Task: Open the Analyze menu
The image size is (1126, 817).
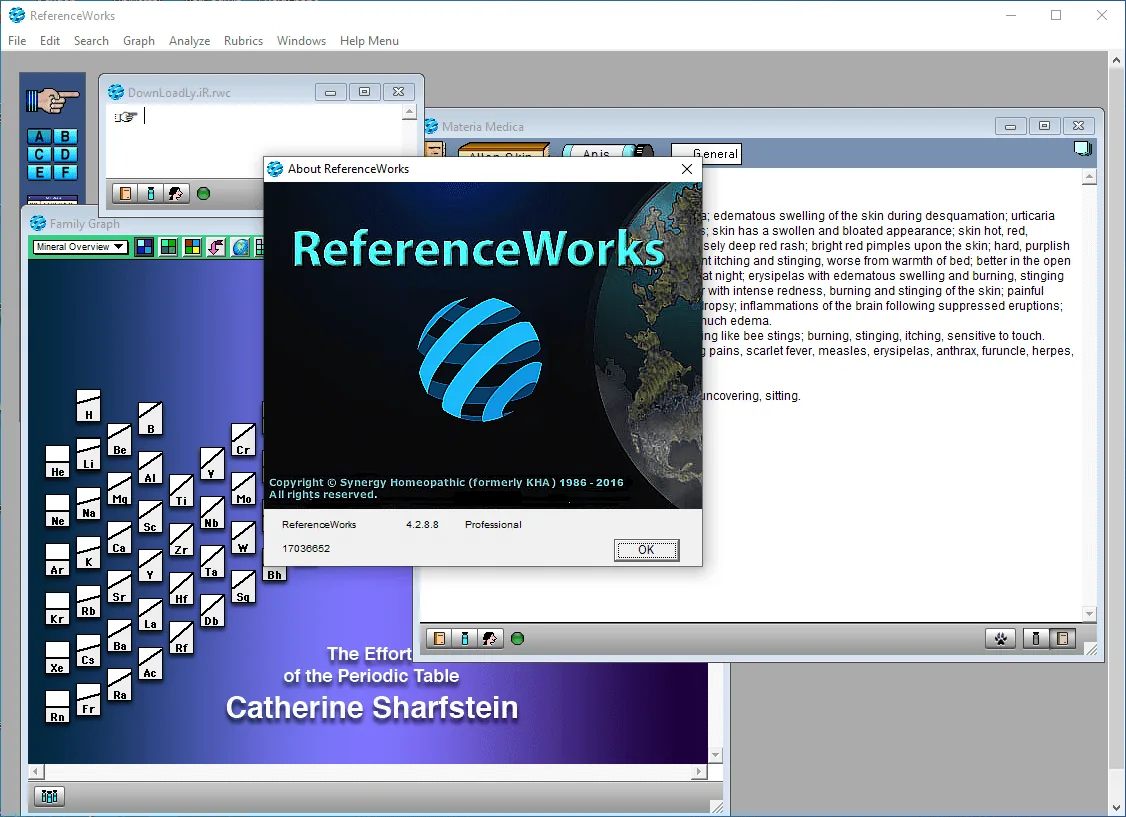Action: coord(190,41)
